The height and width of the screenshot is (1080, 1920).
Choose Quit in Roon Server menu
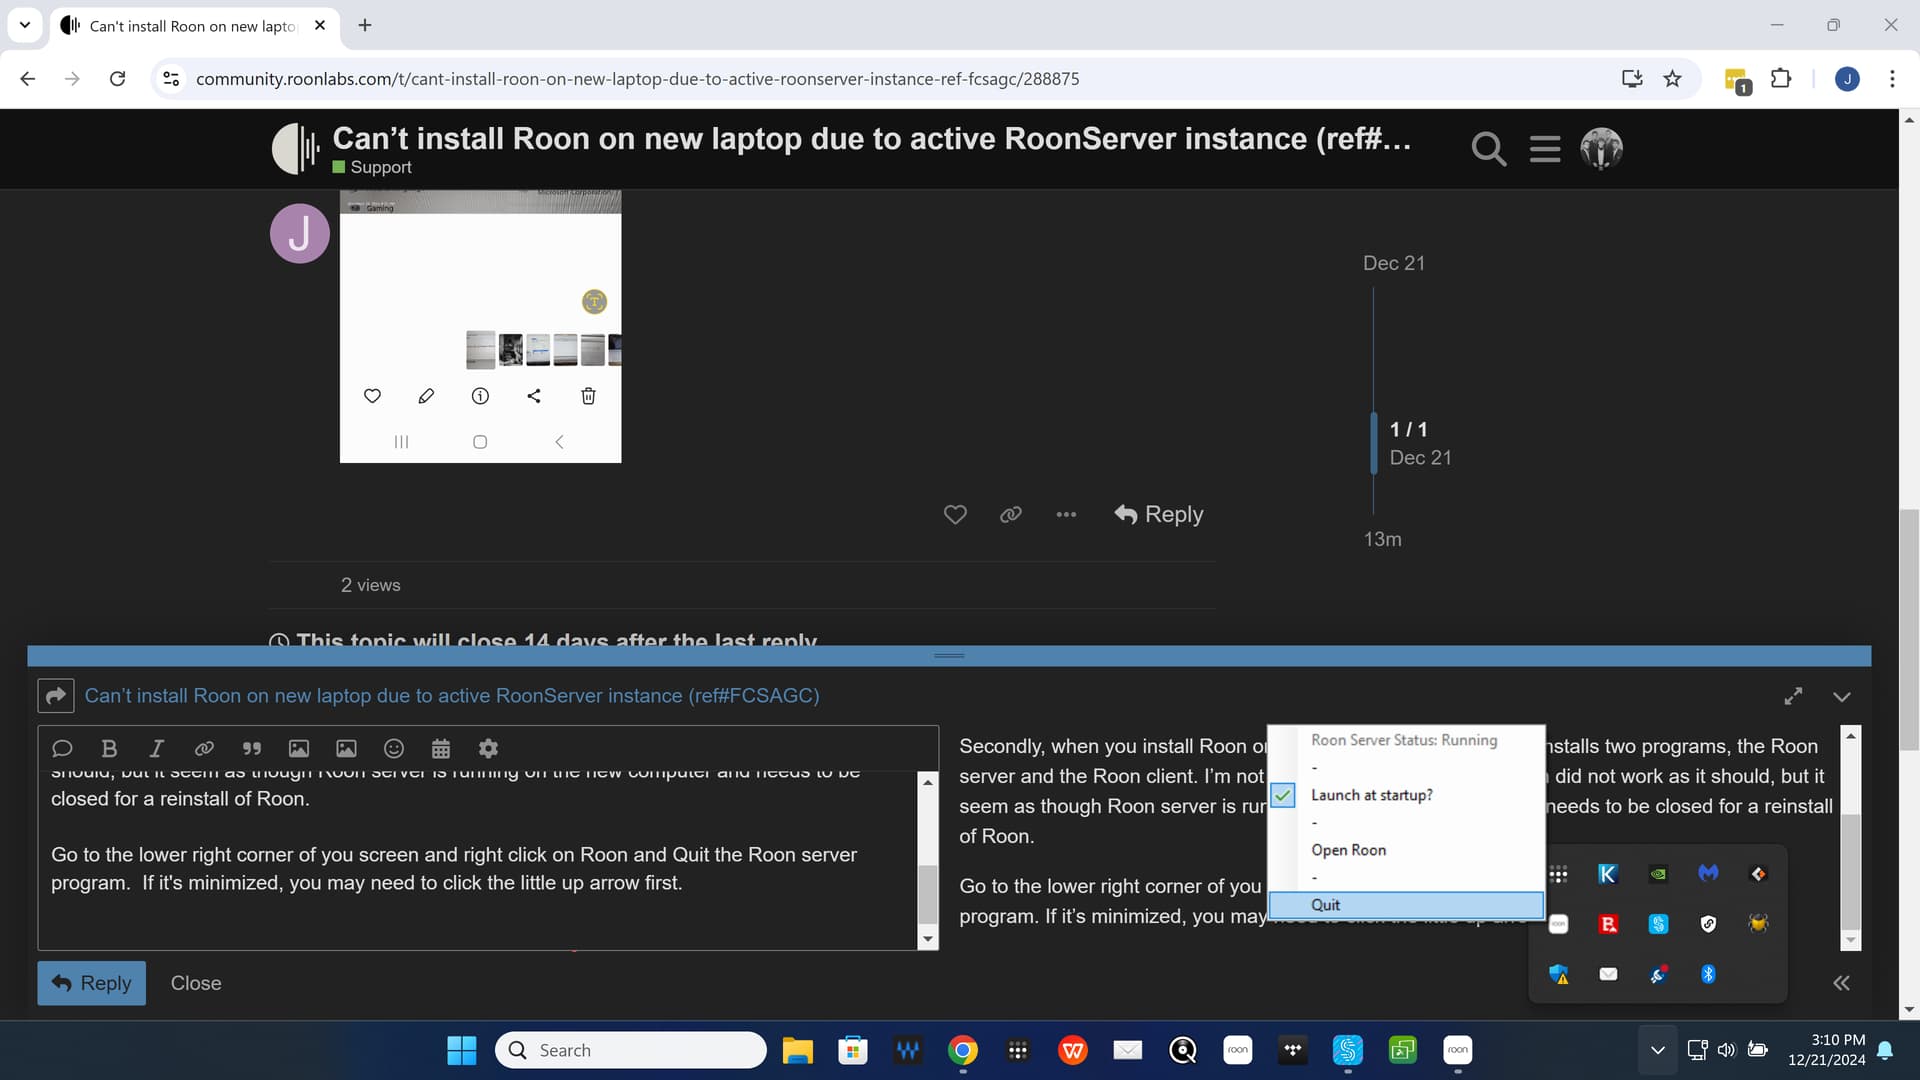[1406, 905]
